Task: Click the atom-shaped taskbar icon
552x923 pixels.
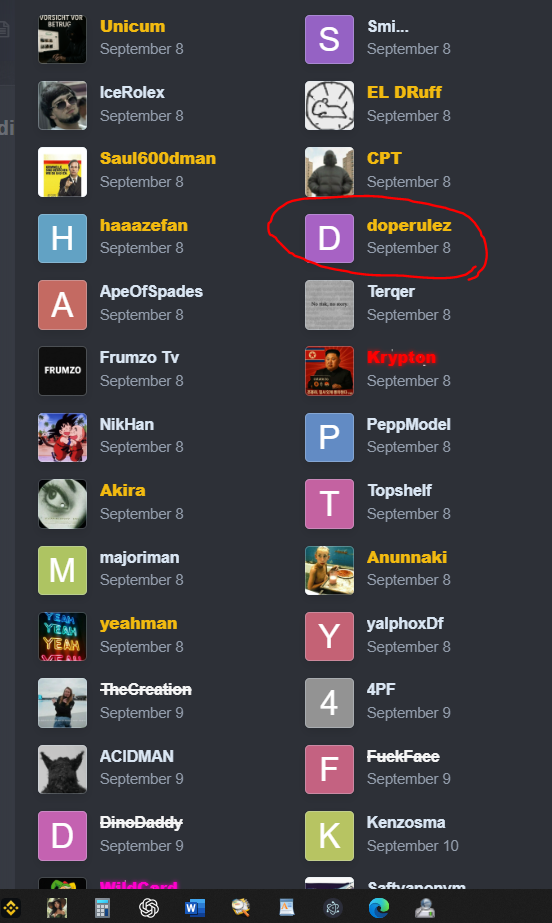Action: coord(332,908)
